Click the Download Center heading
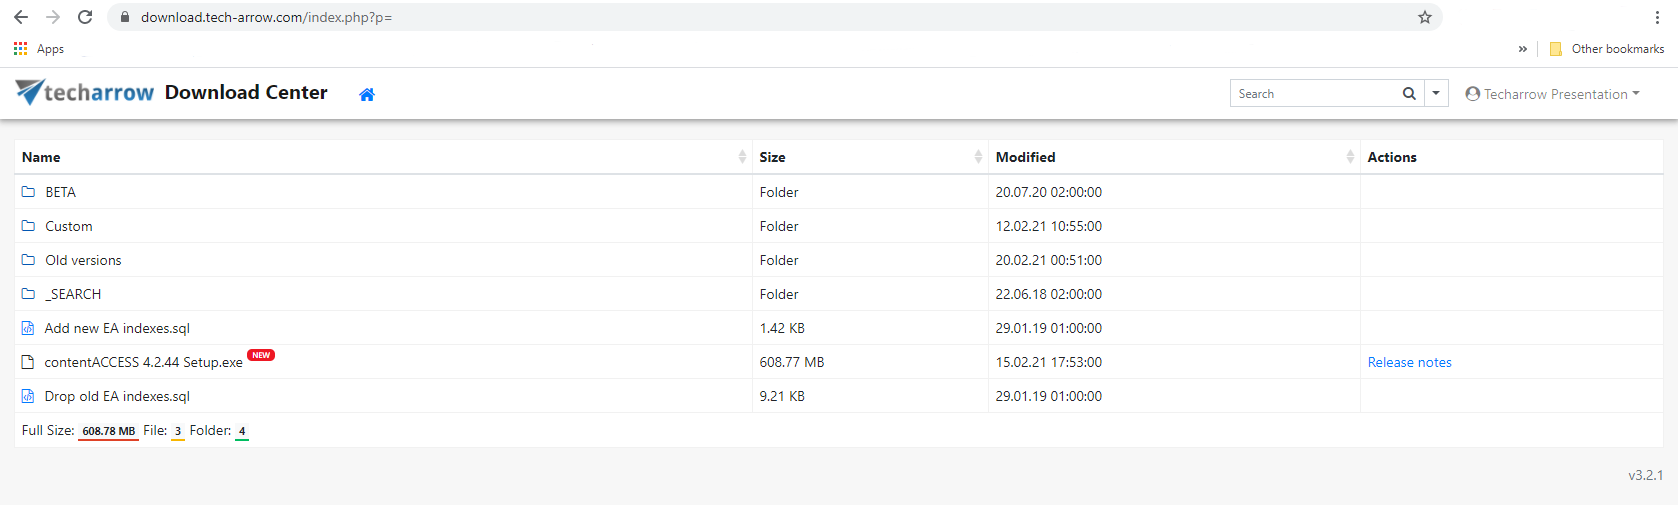This screenshot has width=1678, height=505. click(246, 92)
